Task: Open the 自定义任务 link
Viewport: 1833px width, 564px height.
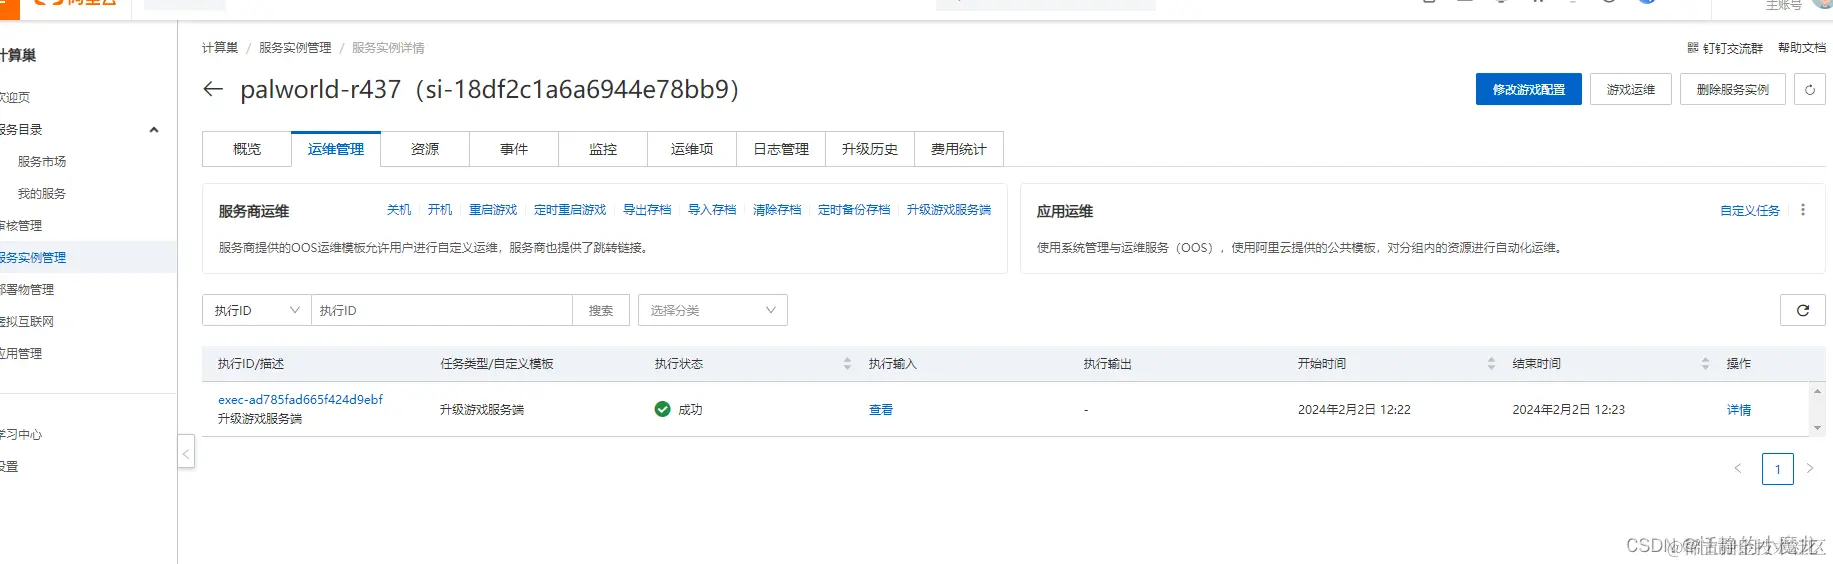Action: [1750, 211]
